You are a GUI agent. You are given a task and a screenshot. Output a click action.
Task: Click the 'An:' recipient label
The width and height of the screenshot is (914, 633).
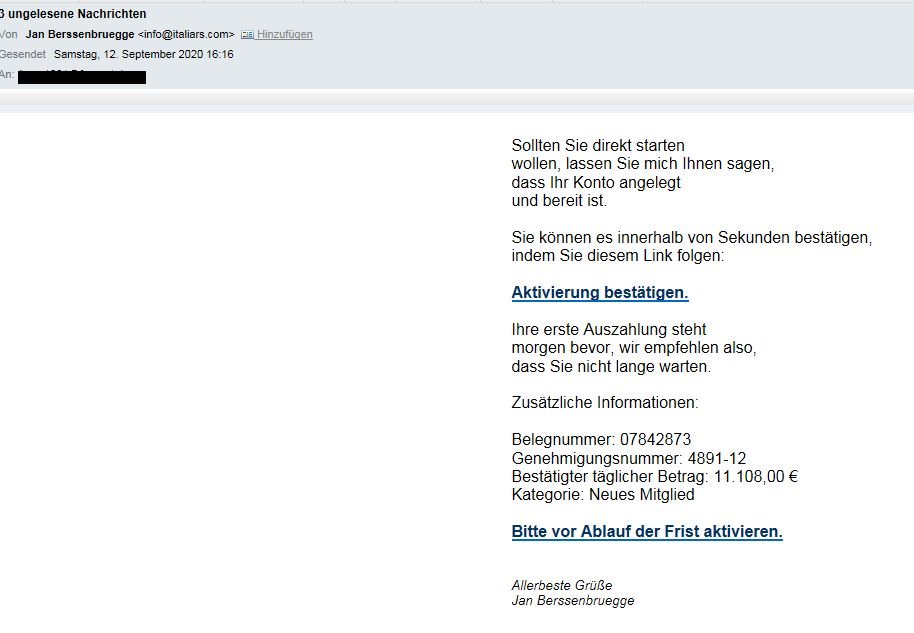[8, 75]
